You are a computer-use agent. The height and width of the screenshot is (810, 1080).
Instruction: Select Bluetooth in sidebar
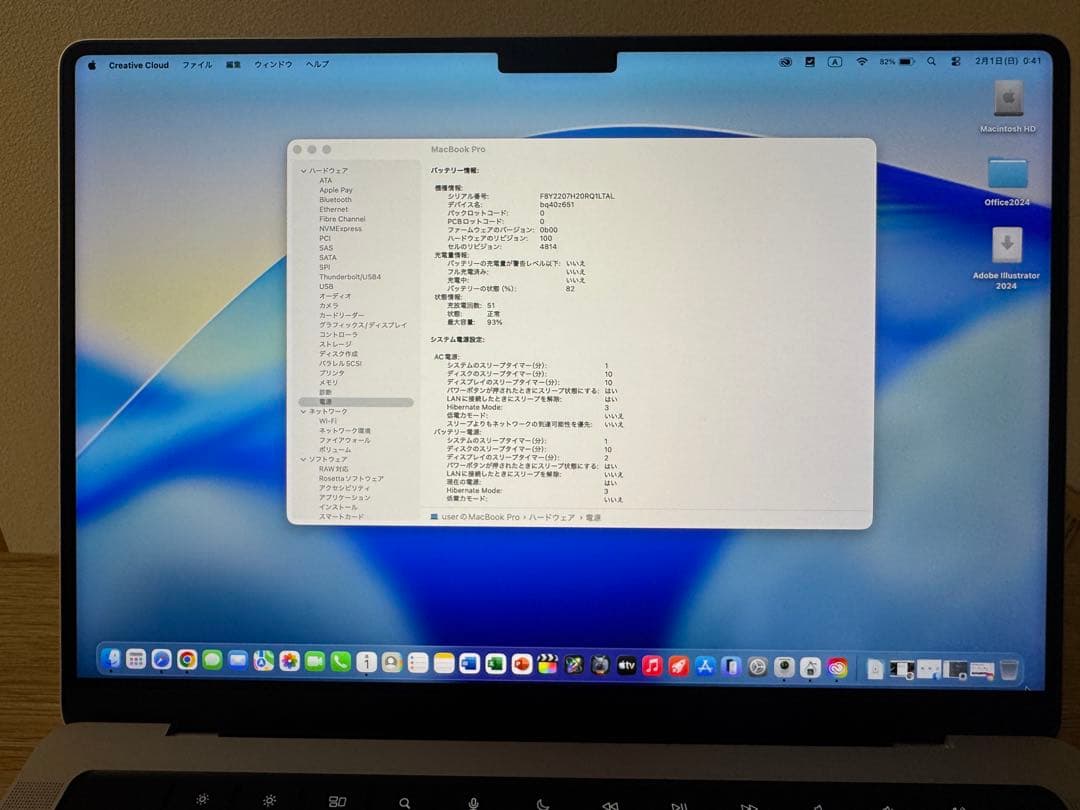335,200
